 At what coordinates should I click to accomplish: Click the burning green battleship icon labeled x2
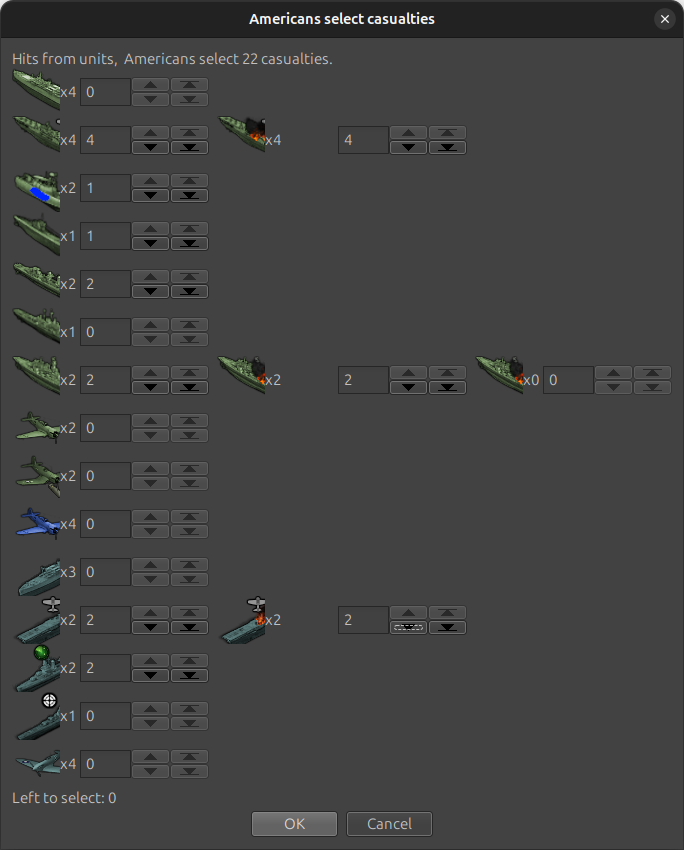pyautogui.click(x=242, y=375)
